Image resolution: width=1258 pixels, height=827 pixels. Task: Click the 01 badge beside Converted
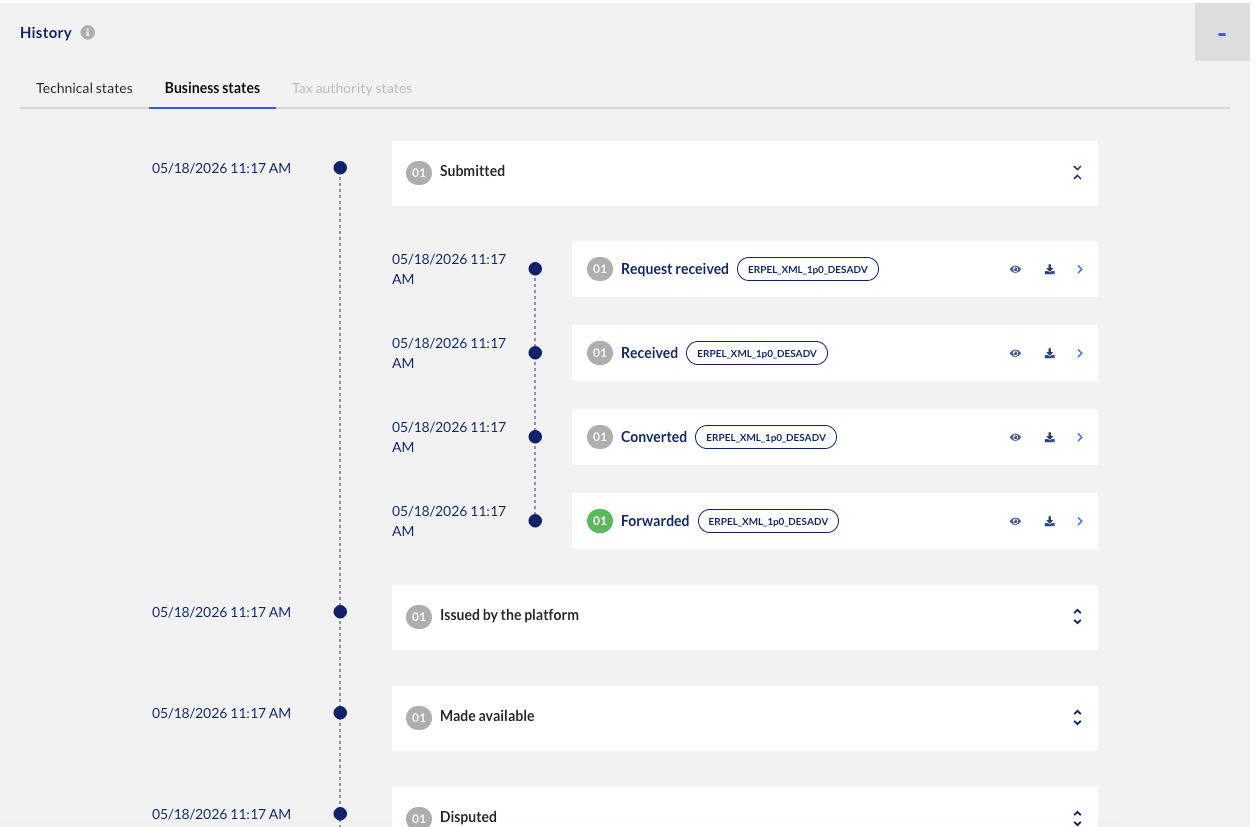tap(600, 437)
